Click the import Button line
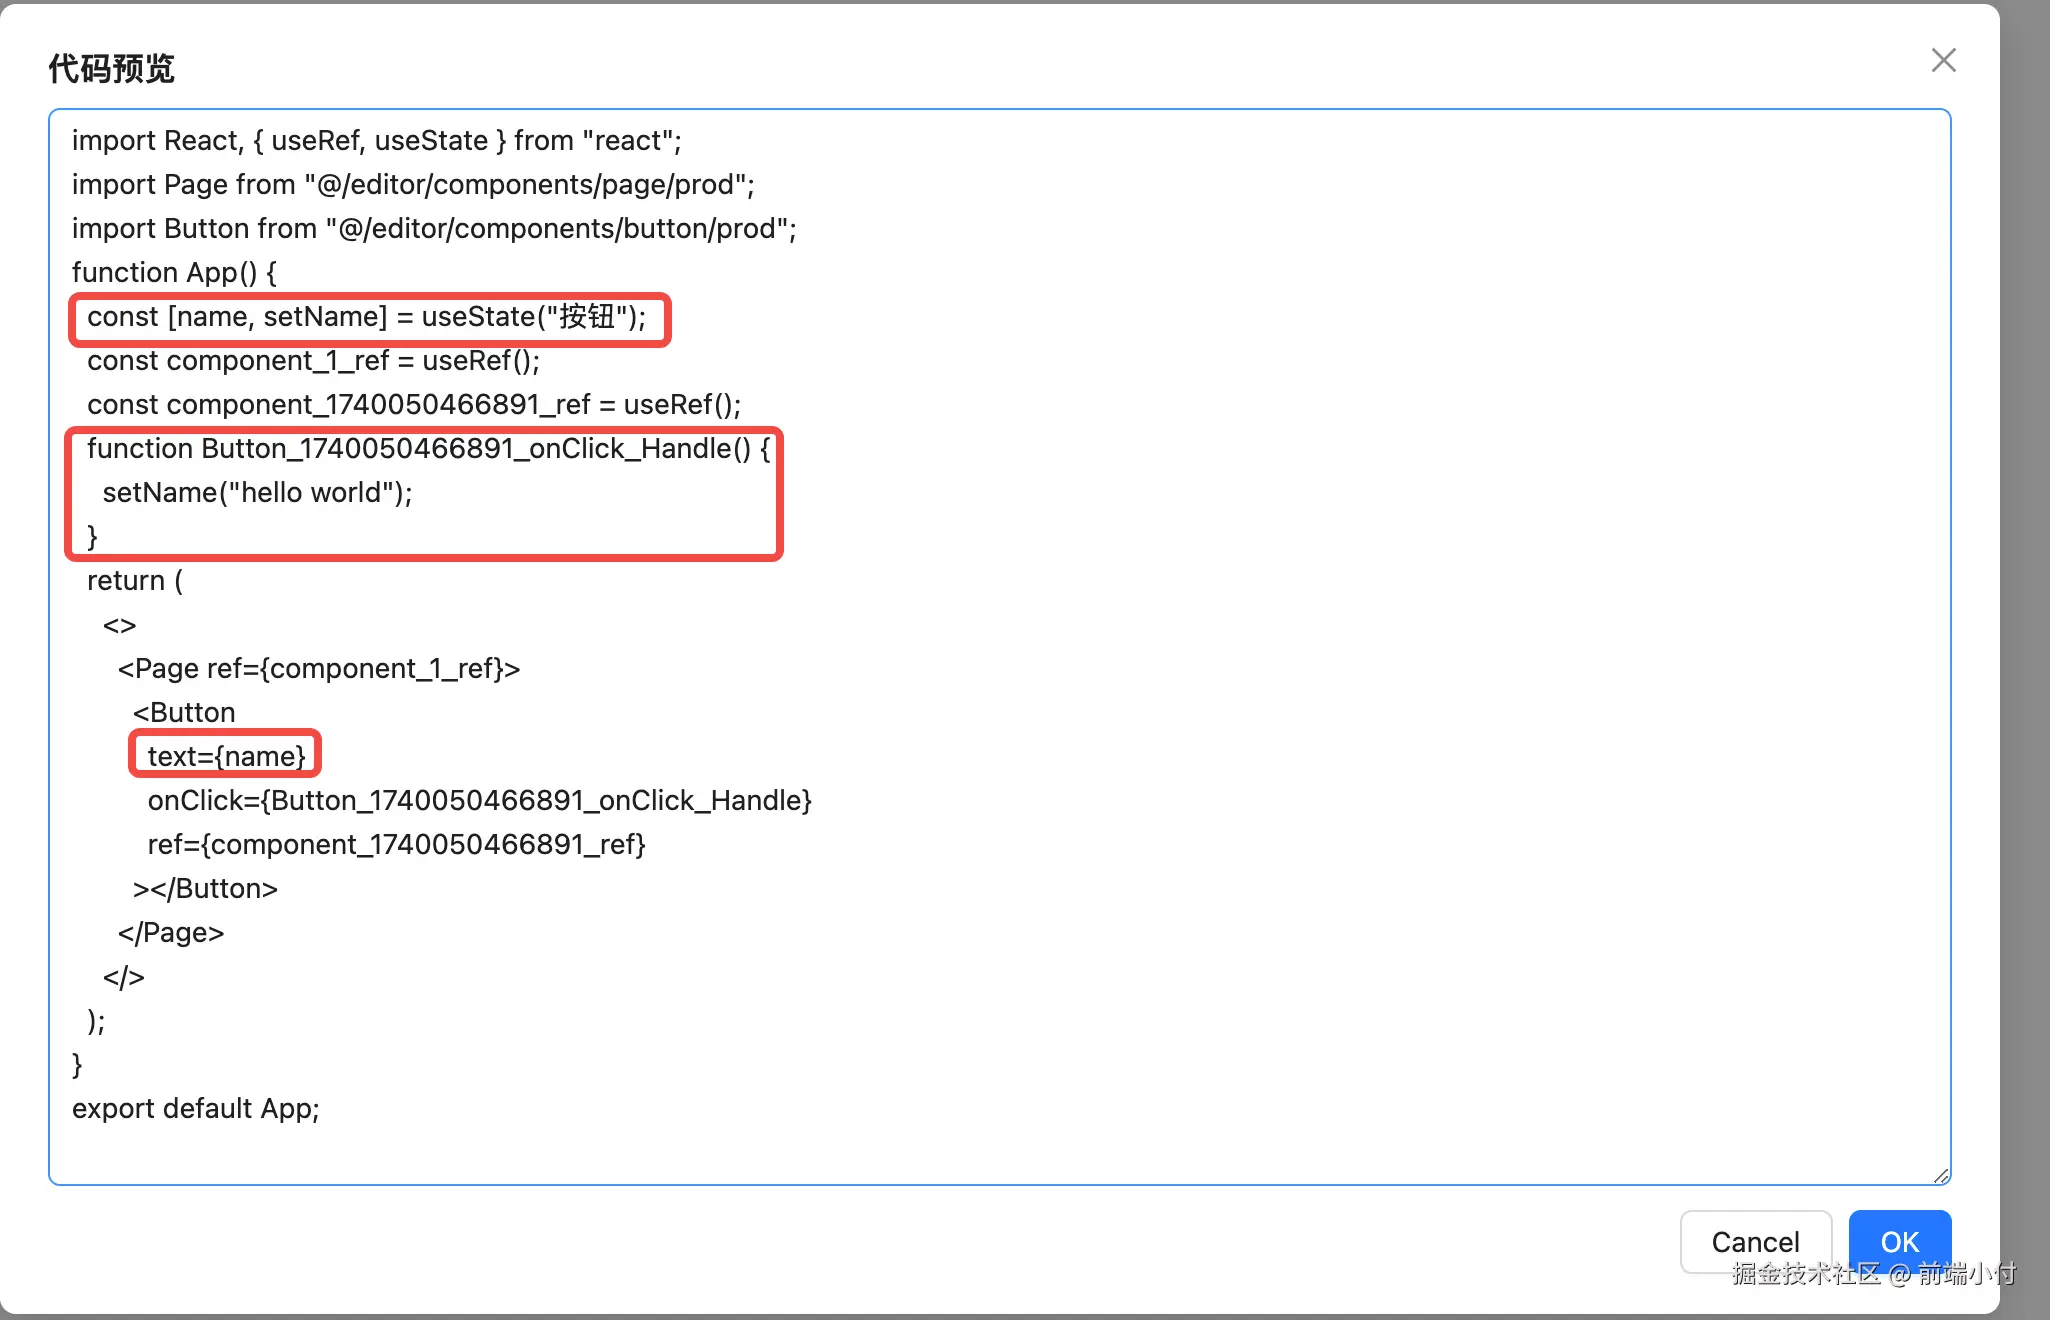The width and height of the screenshot is (2050, 1320). coord(434,229)
